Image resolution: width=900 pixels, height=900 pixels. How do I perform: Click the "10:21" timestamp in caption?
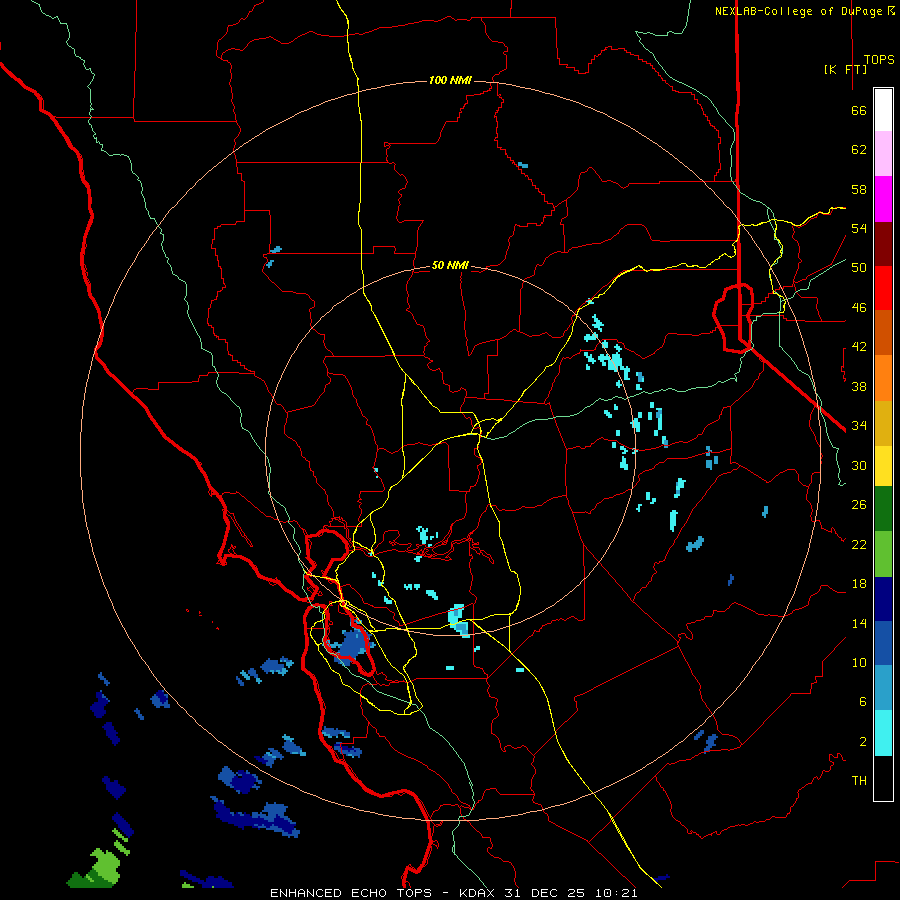(x=615, y=893)
